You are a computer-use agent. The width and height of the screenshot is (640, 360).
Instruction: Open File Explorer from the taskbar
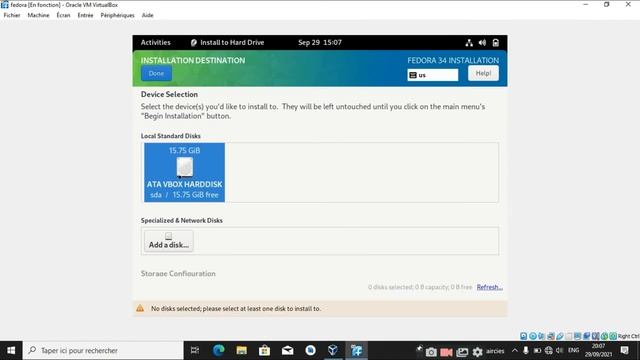tap(242, 351)
